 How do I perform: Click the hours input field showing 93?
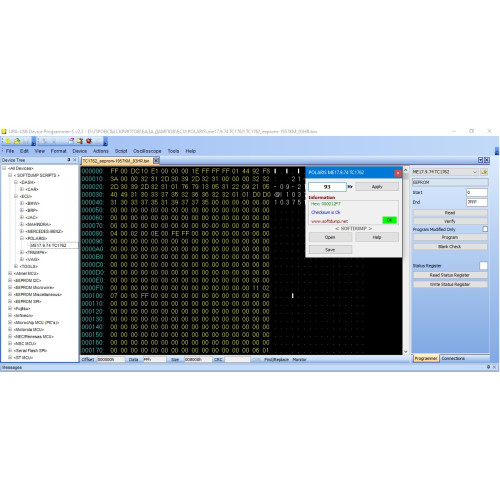(327, 187)
